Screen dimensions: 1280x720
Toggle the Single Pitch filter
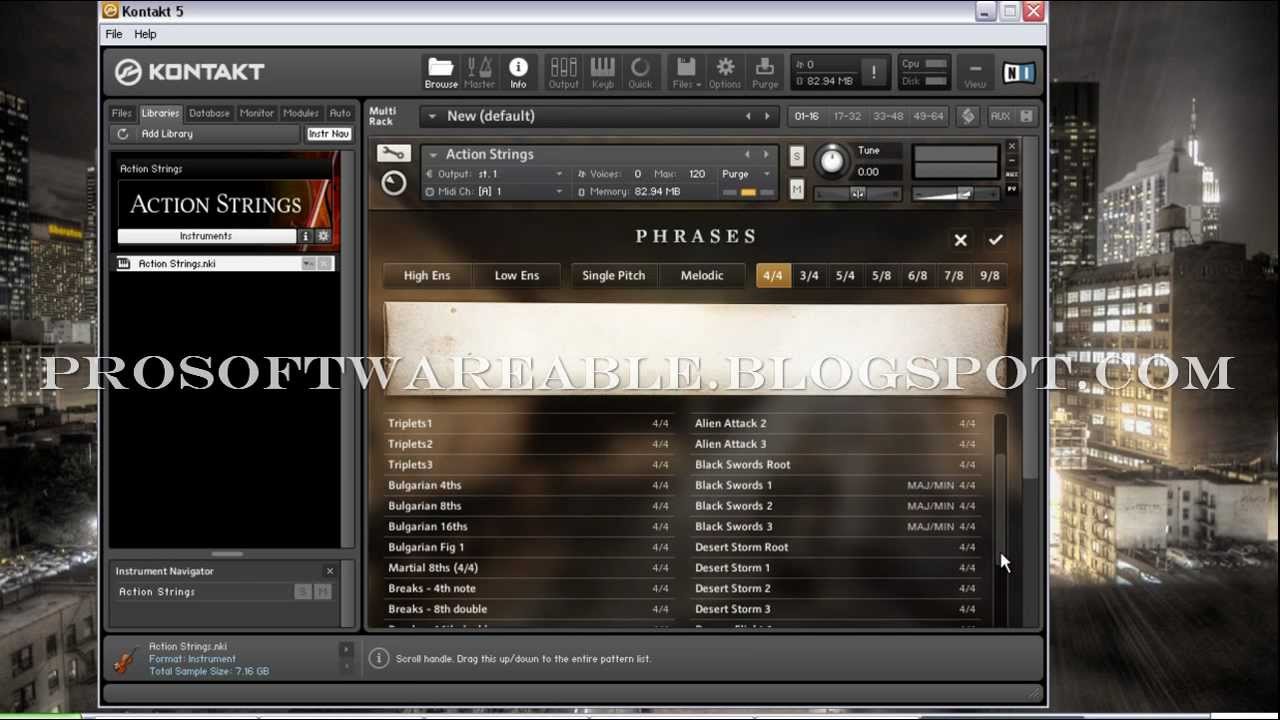coord(614,276)
